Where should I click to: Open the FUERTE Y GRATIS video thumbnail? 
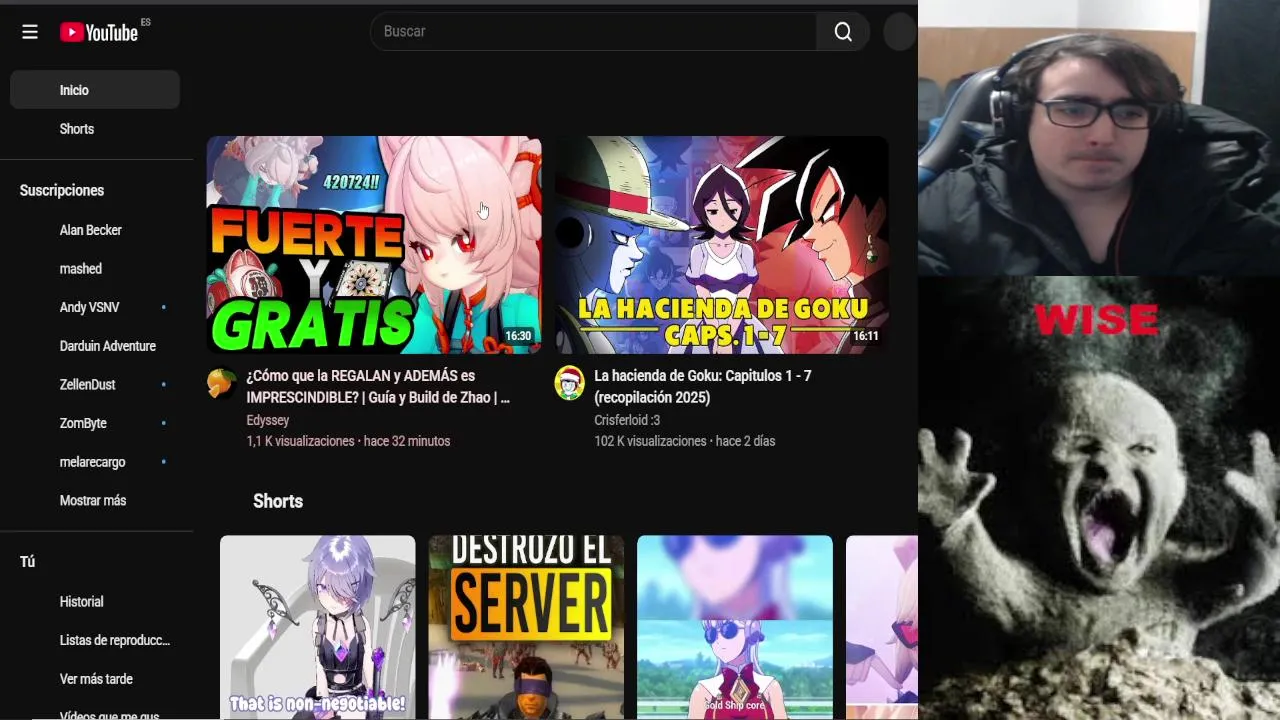pos(374,245)
